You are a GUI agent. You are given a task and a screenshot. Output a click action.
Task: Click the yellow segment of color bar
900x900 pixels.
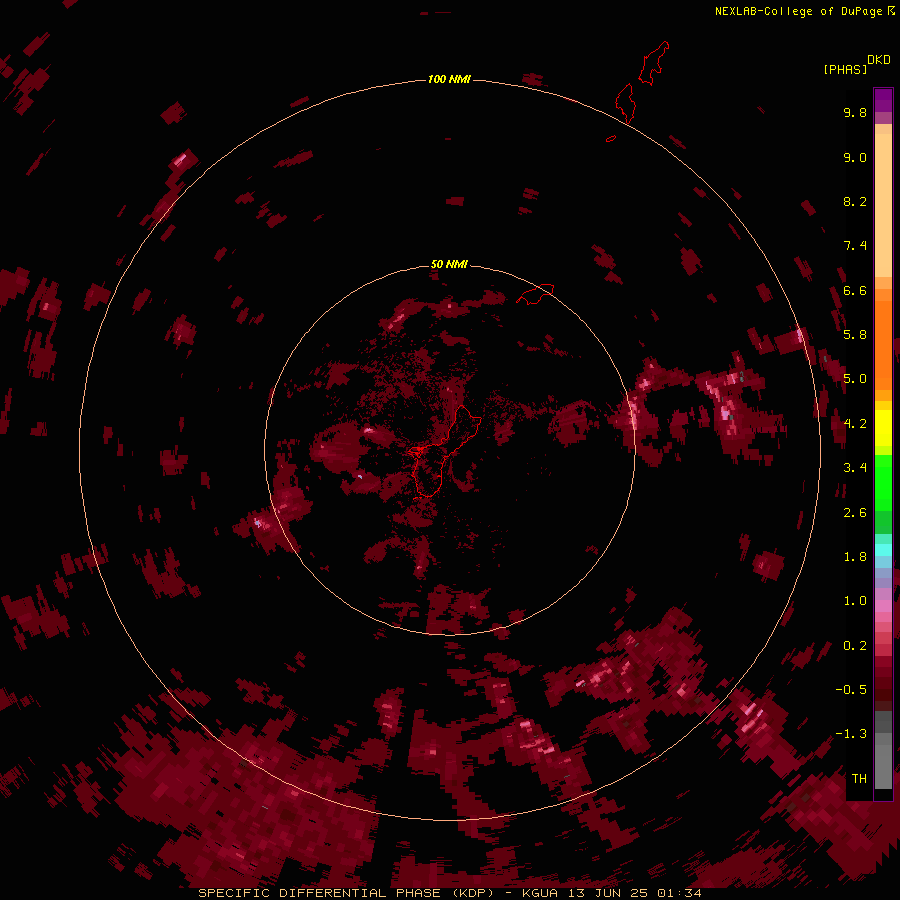(x=883, y=428)
